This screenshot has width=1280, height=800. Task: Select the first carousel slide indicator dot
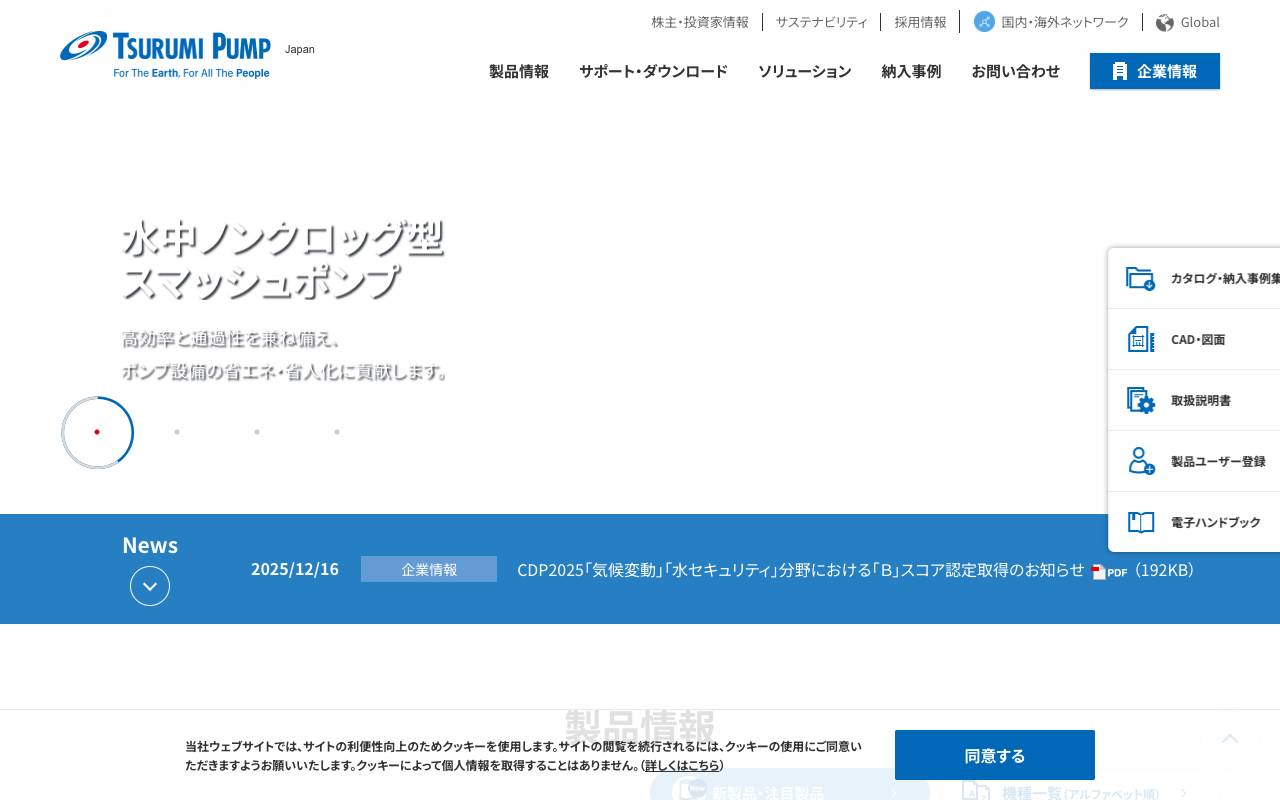(x=97, y=432)
